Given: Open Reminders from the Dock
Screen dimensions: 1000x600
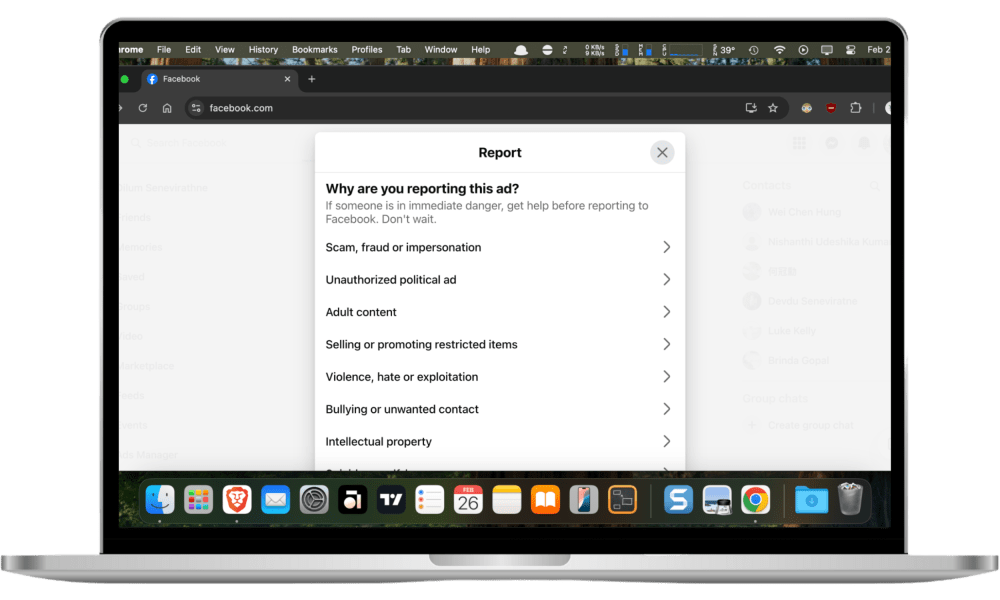Looking at the screenshot, I should click(429, 500).
